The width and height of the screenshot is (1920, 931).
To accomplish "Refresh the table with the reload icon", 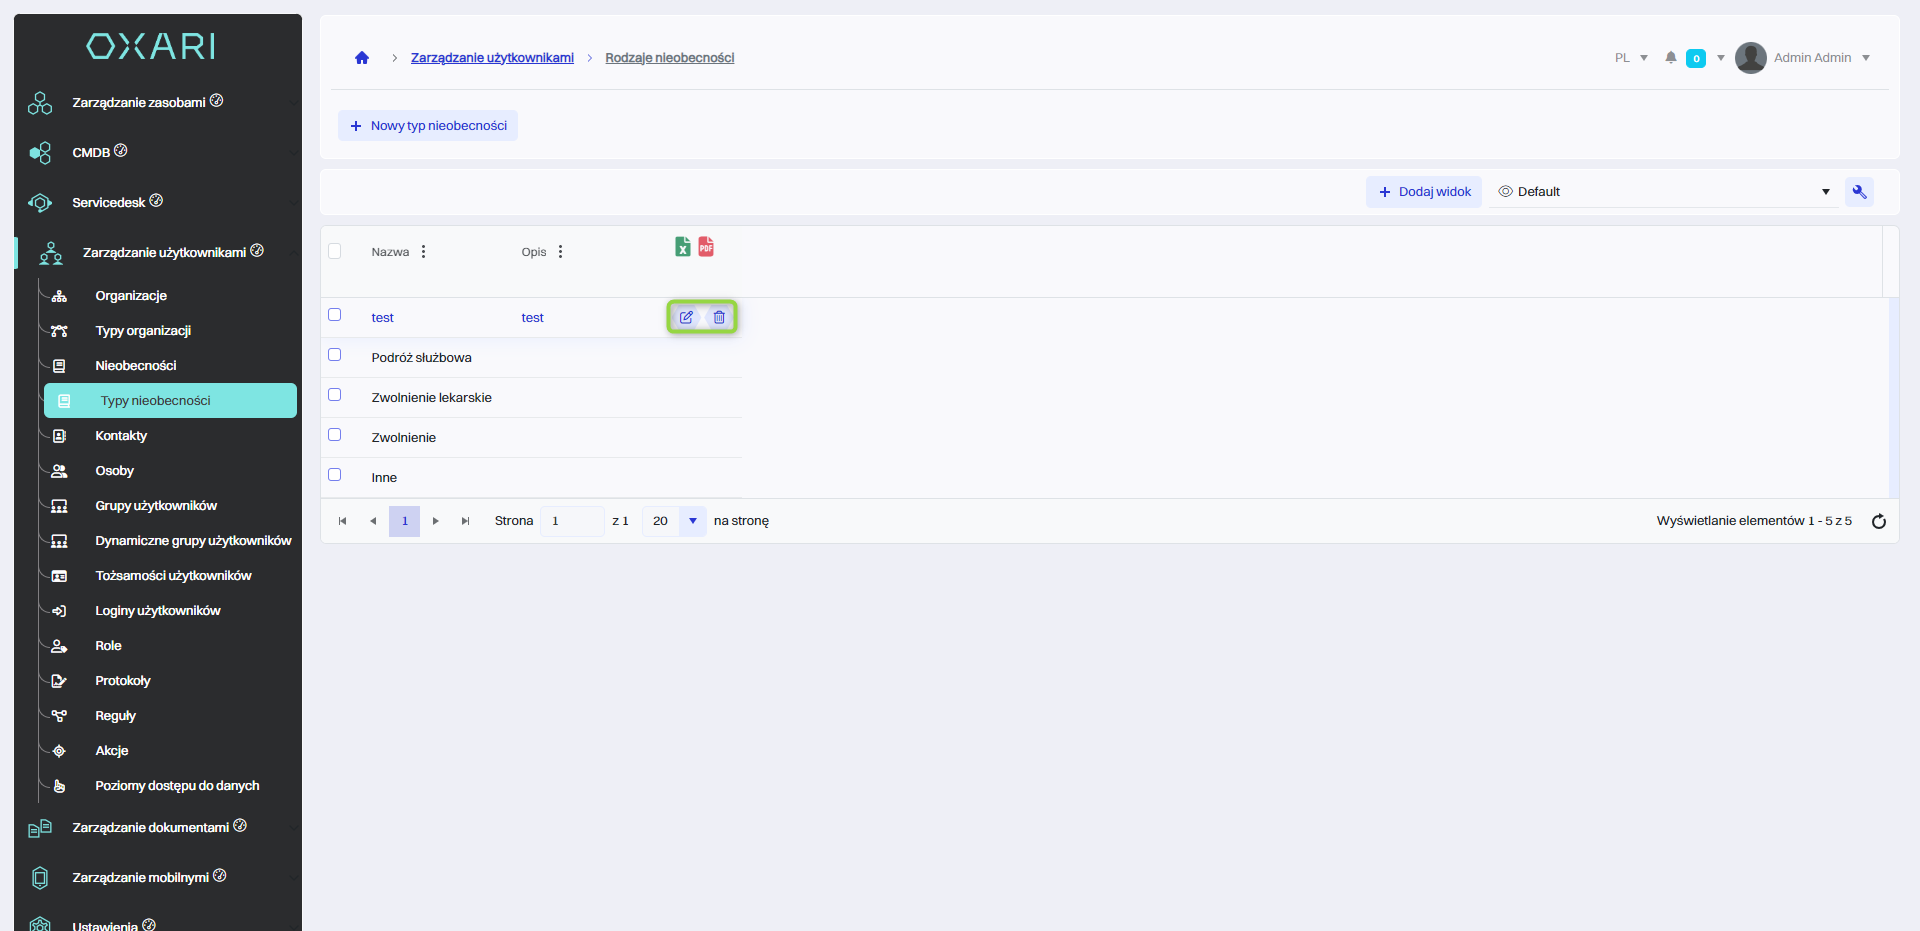I will tap(1878, 521).
